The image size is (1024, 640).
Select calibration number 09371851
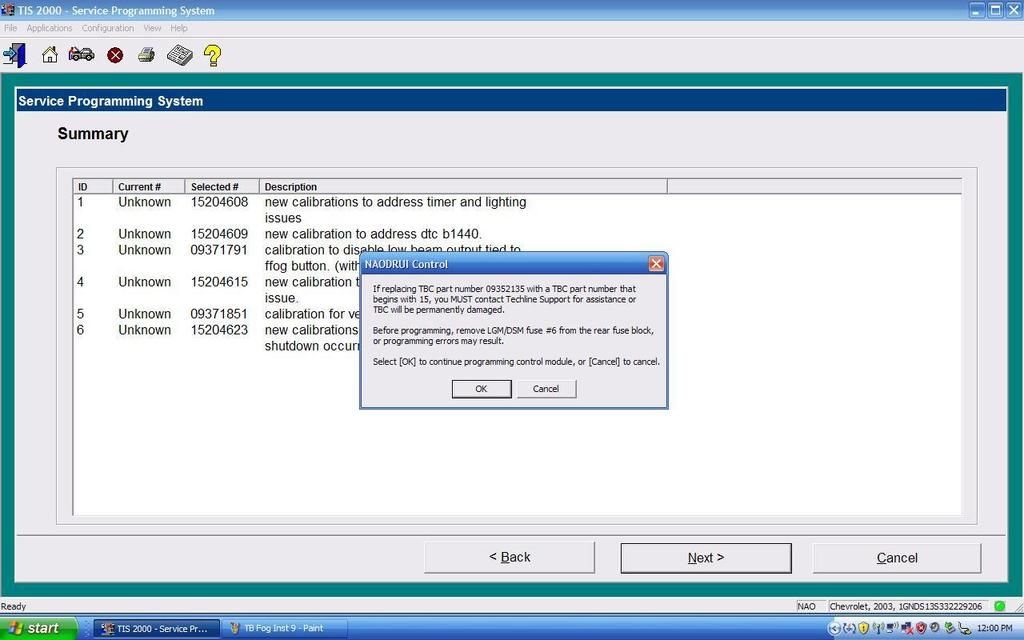(219, 314)
